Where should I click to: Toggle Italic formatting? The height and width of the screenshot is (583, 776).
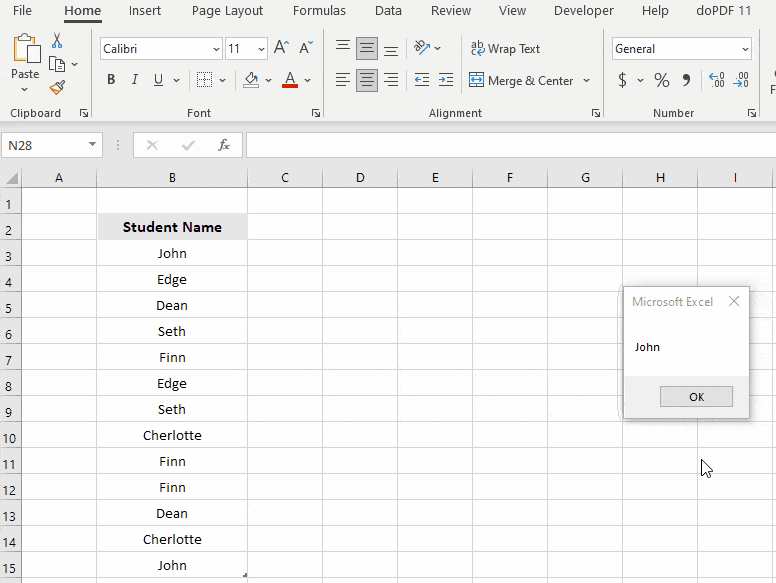(x=135, y=80)
